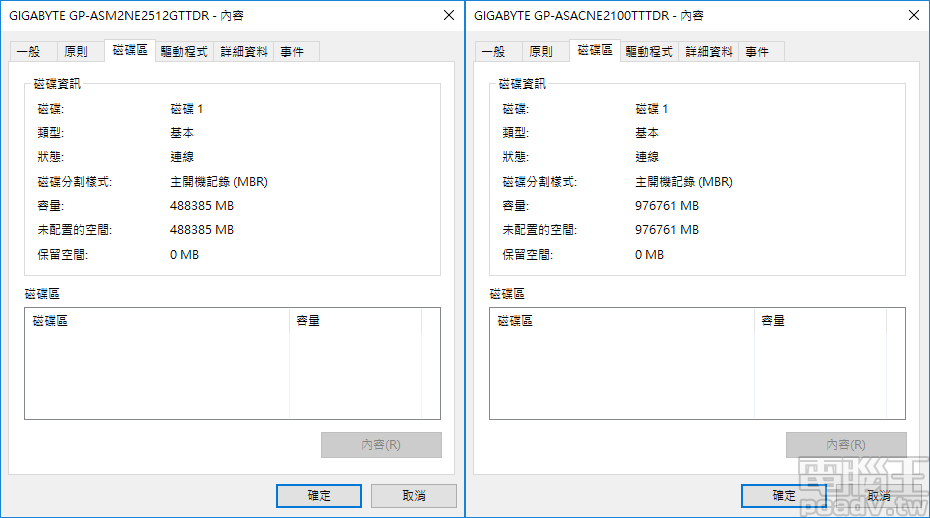This screenshot has height=518, width=930.
Task: Click 容量 column header in GP-ASM2NE2512GTTDR list
Action: [355, 320]
